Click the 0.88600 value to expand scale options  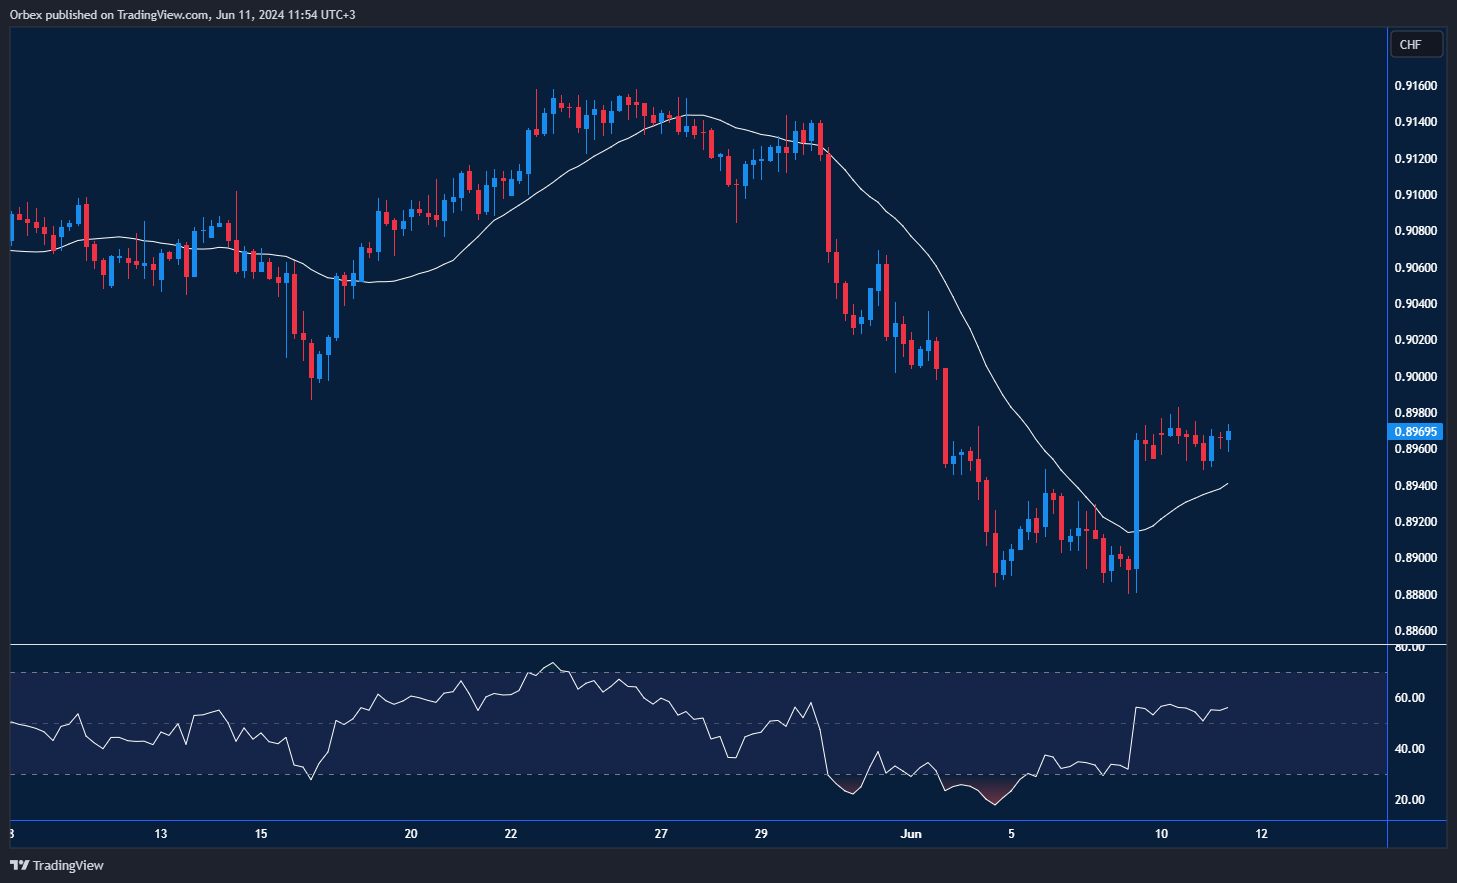tap(1416, 630)
